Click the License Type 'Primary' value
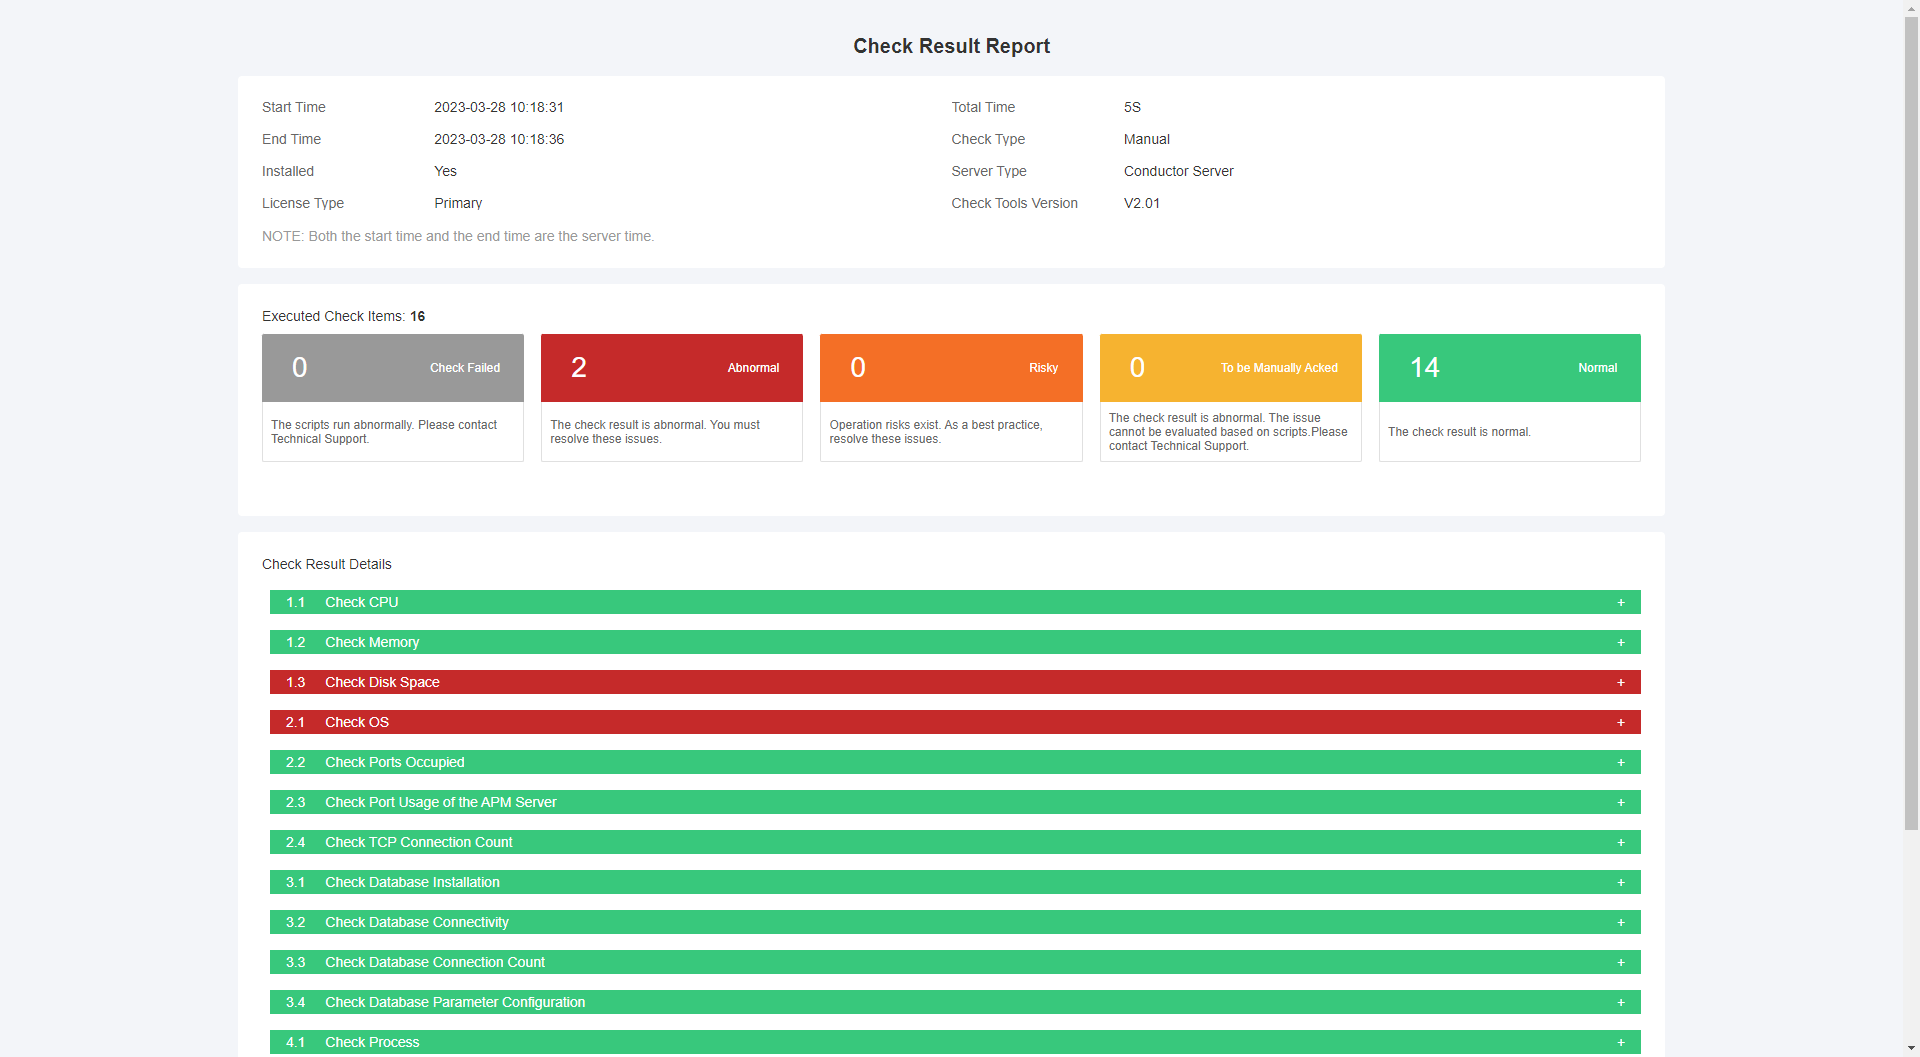This screenshot has width=1920, height=1057. [458, 203]
